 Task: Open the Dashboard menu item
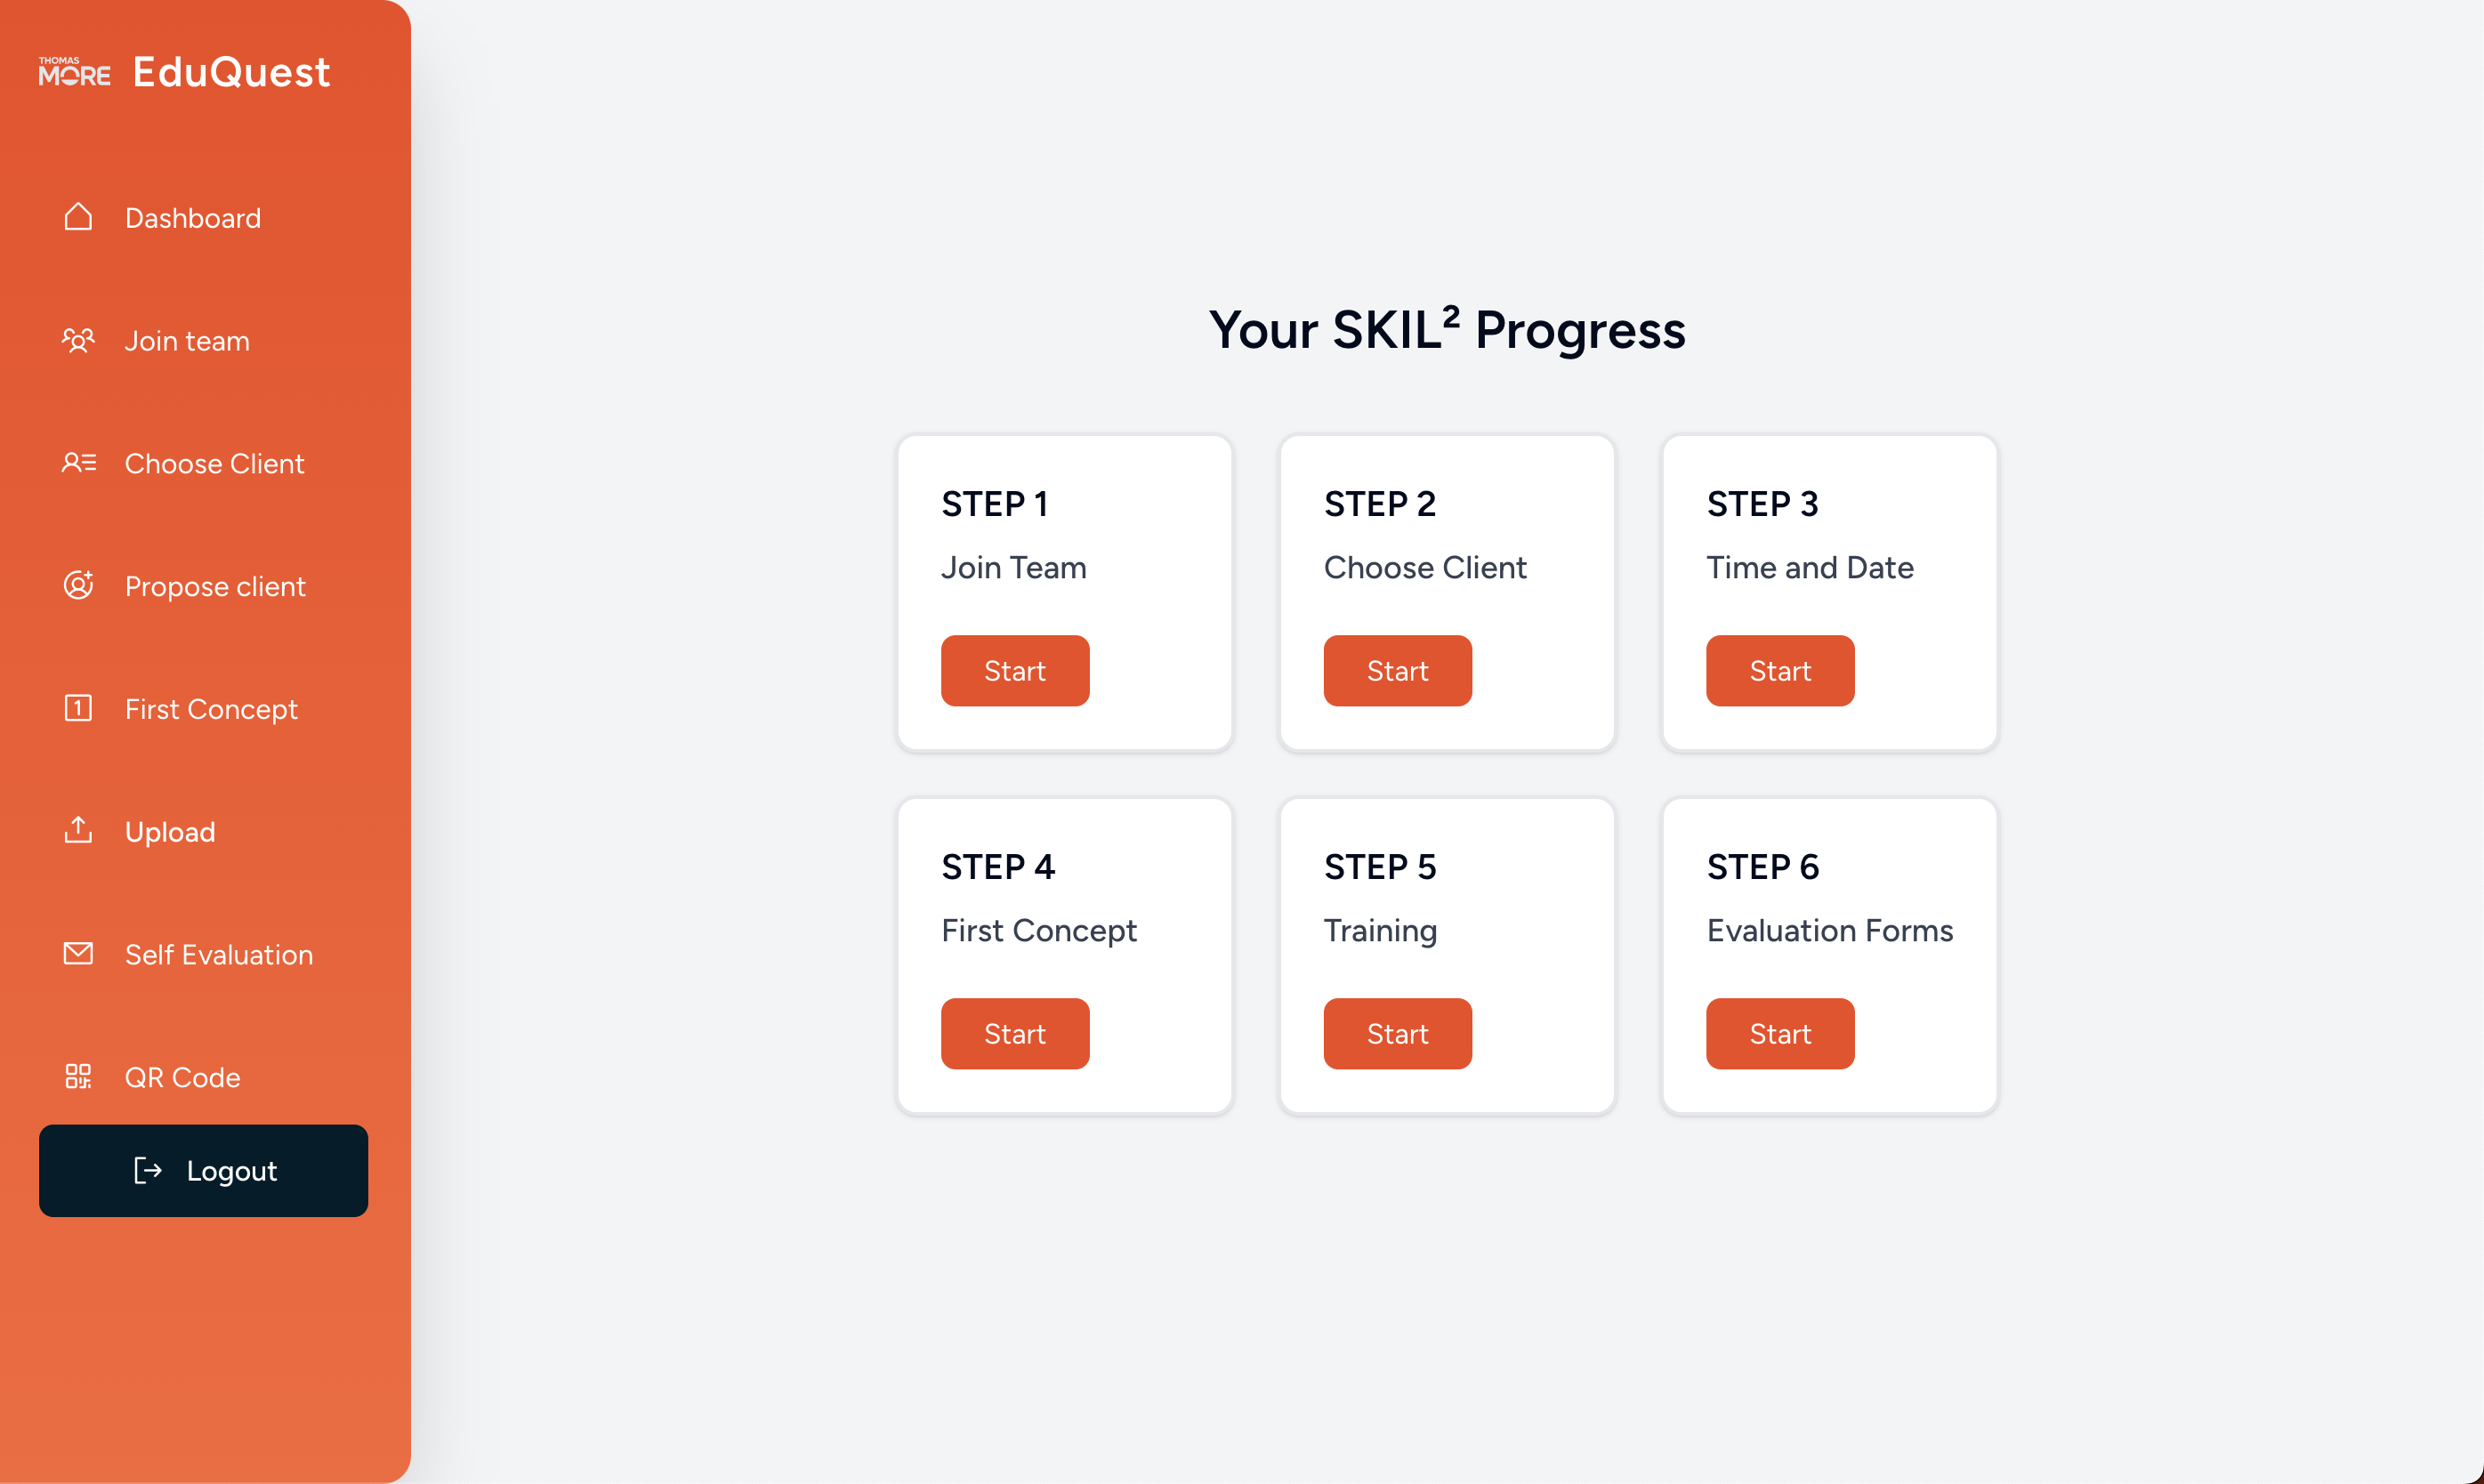193,218
